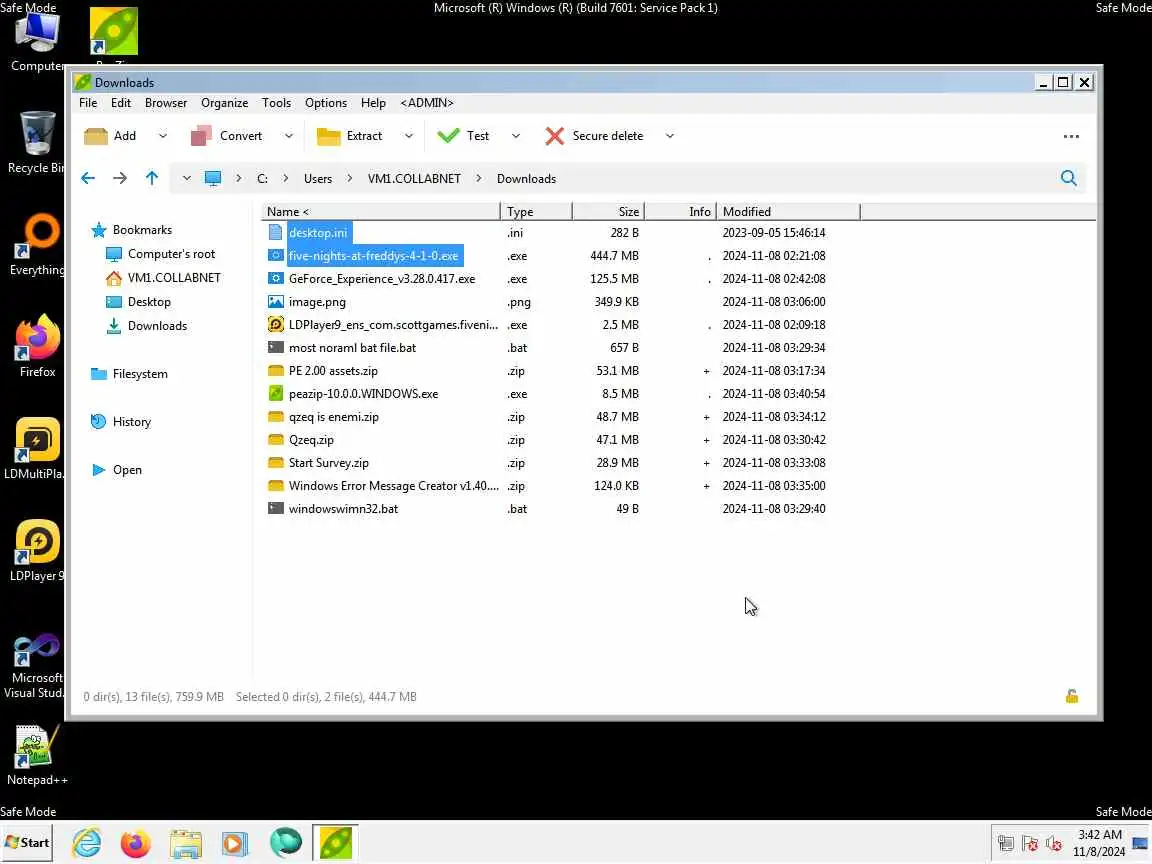Expand the Test dropdown arrow
Viewport: 1152px width, 864px height.
coord(516,136)
